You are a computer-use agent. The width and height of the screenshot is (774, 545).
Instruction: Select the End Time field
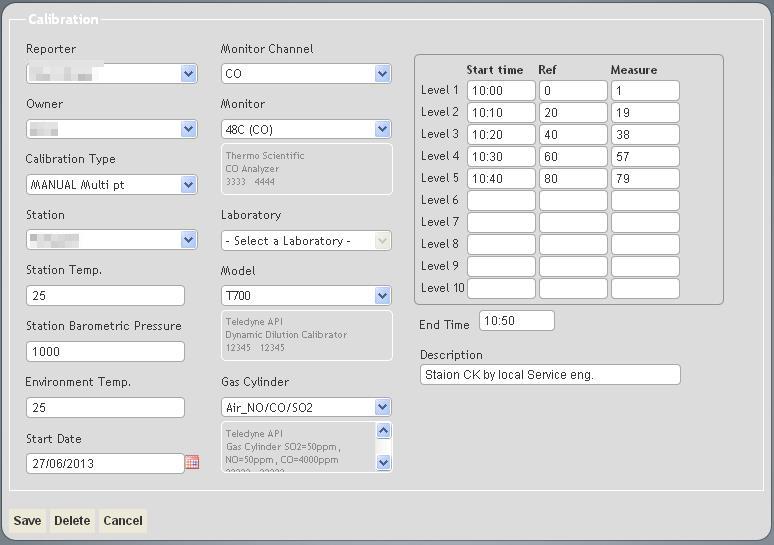pyautogui.click(x=516, y=321)
